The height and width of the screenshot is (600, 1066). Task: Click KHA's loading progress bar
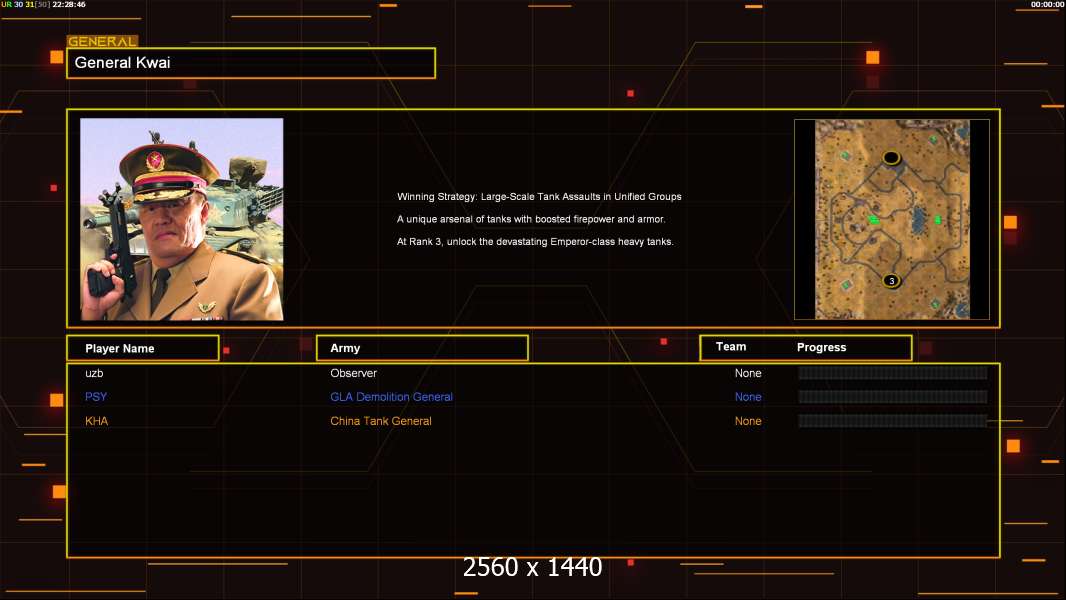point(892,421)
